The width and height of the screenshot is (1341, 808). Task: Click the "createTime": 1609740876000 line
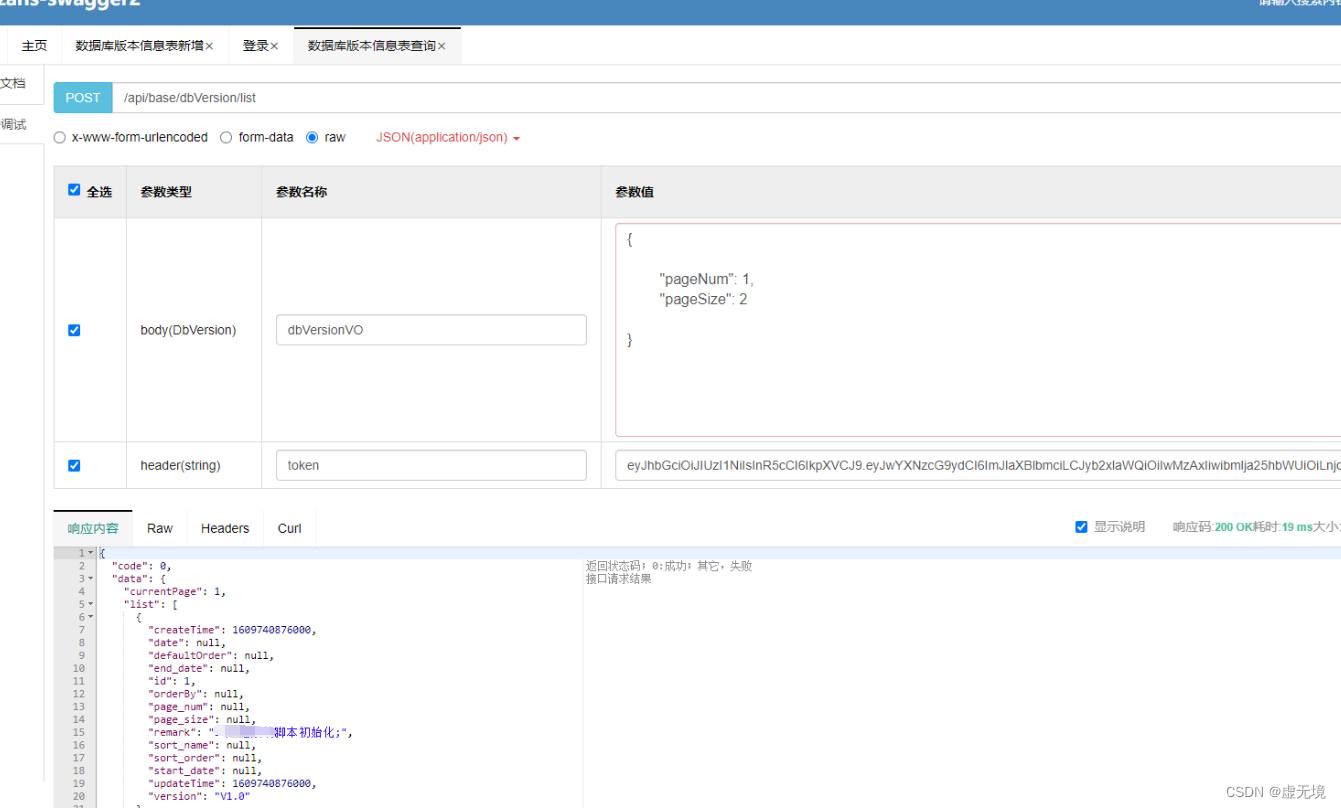(232, 630)
